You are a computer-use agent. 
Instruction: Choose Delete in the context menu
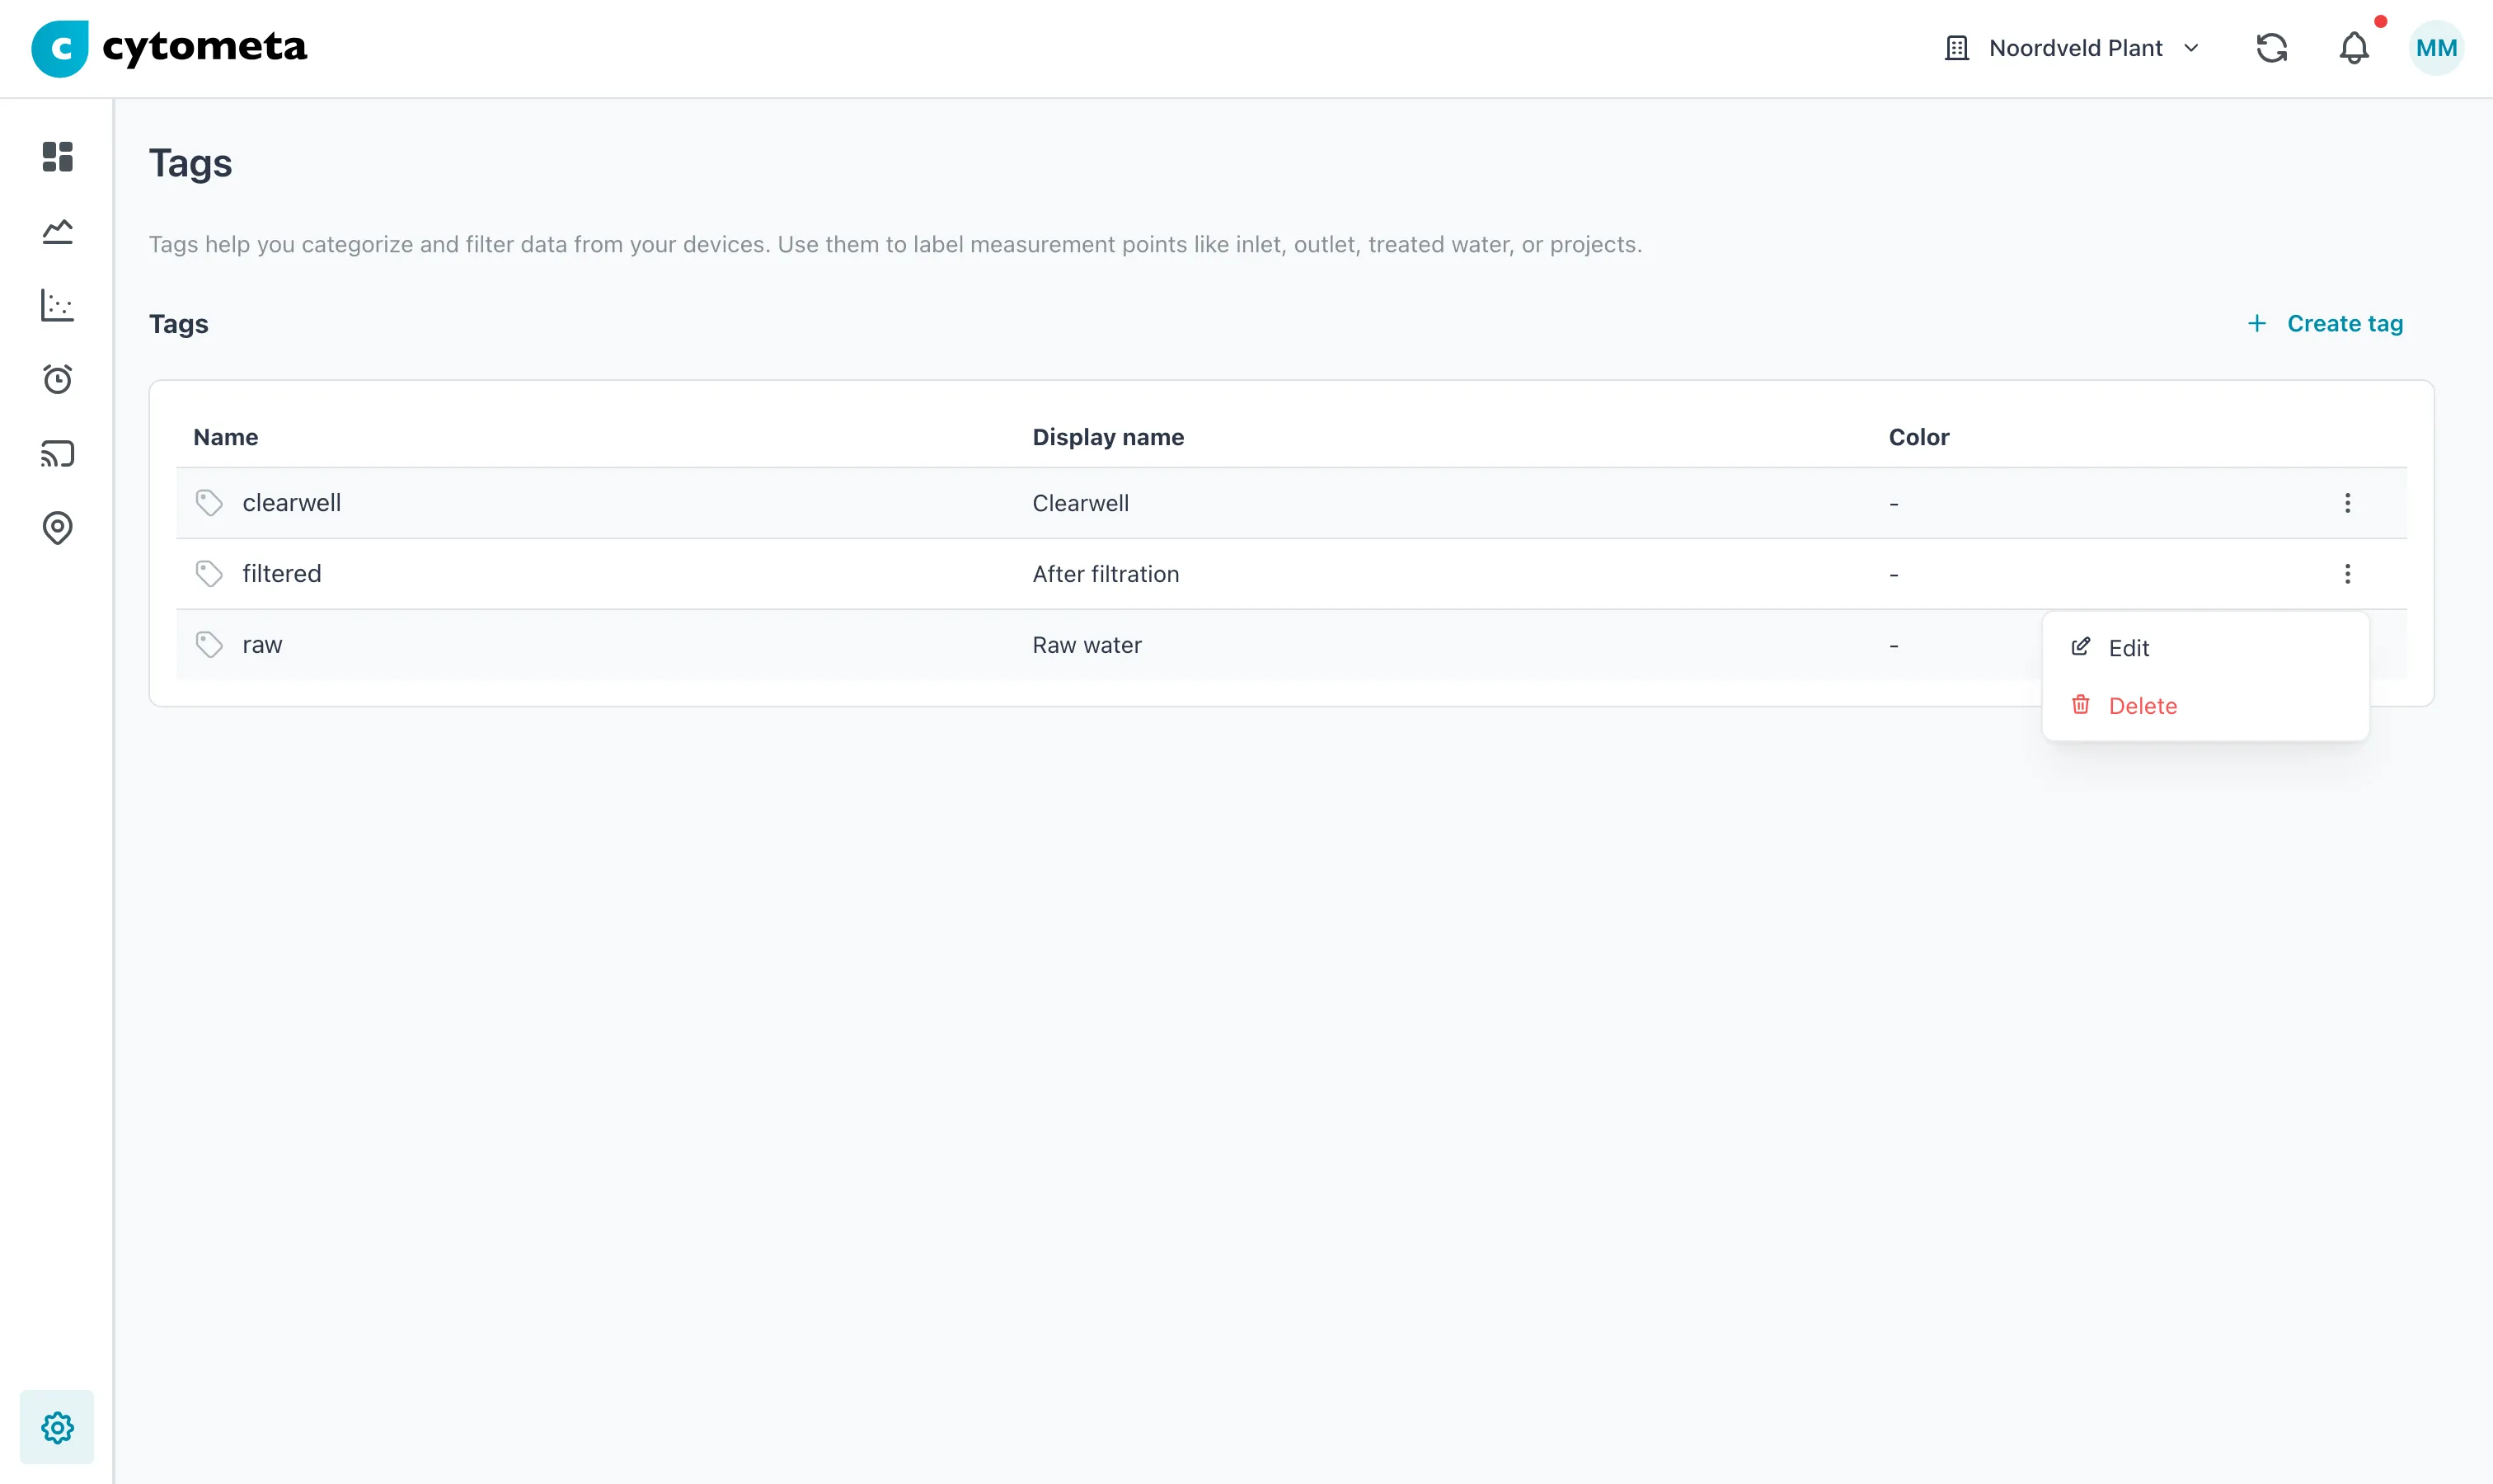click(2205, 706)
